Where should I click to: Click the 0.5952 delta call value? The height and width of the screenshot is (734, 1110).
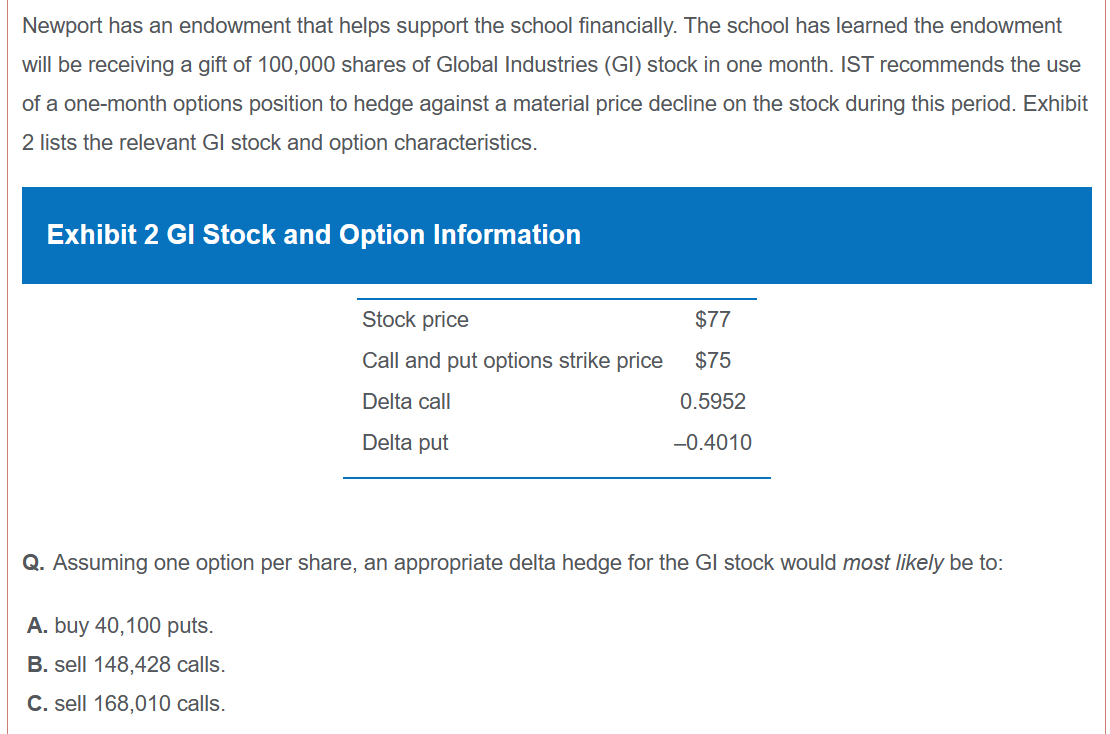coord(713,402)
